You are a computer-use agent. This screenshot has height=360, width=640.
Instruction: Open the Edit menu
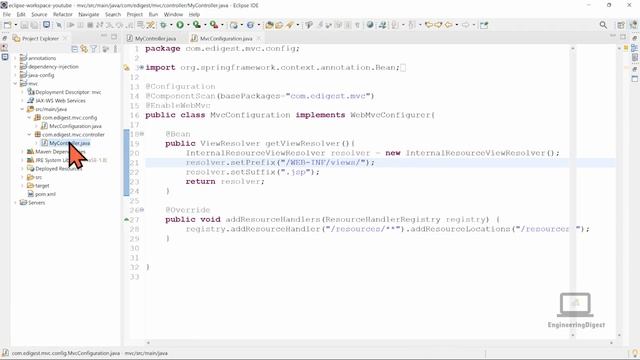pos(21,14)
